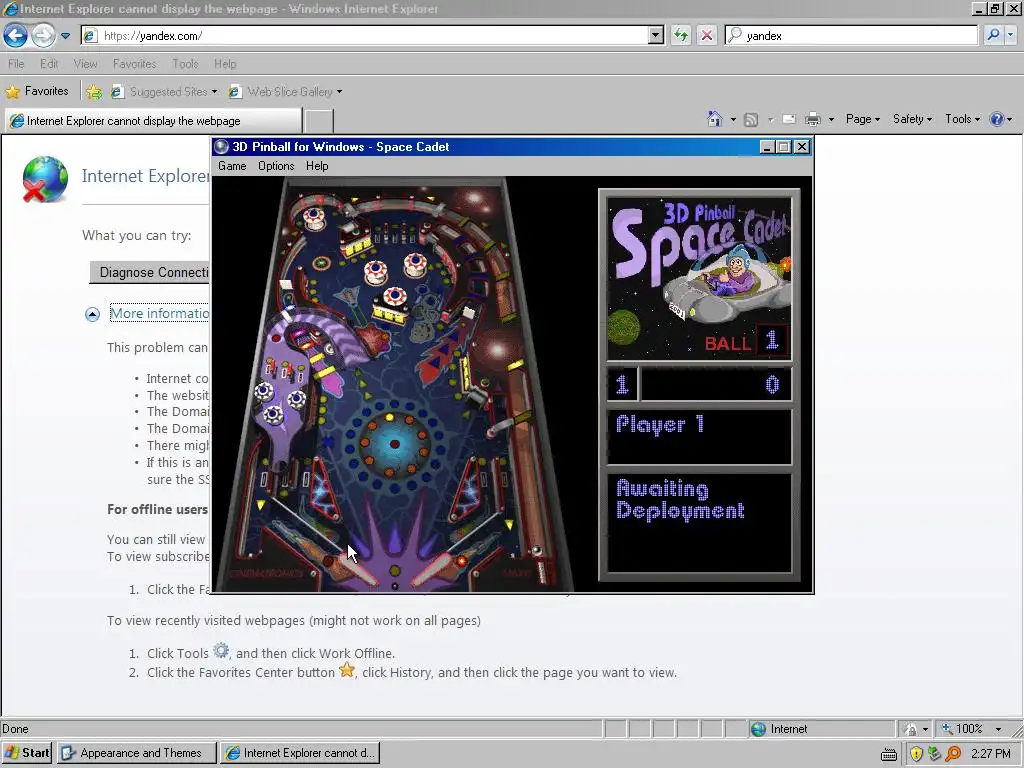Click the green Refresh arrows icon
Viewport: 1024px width, 768px height.
680,36
